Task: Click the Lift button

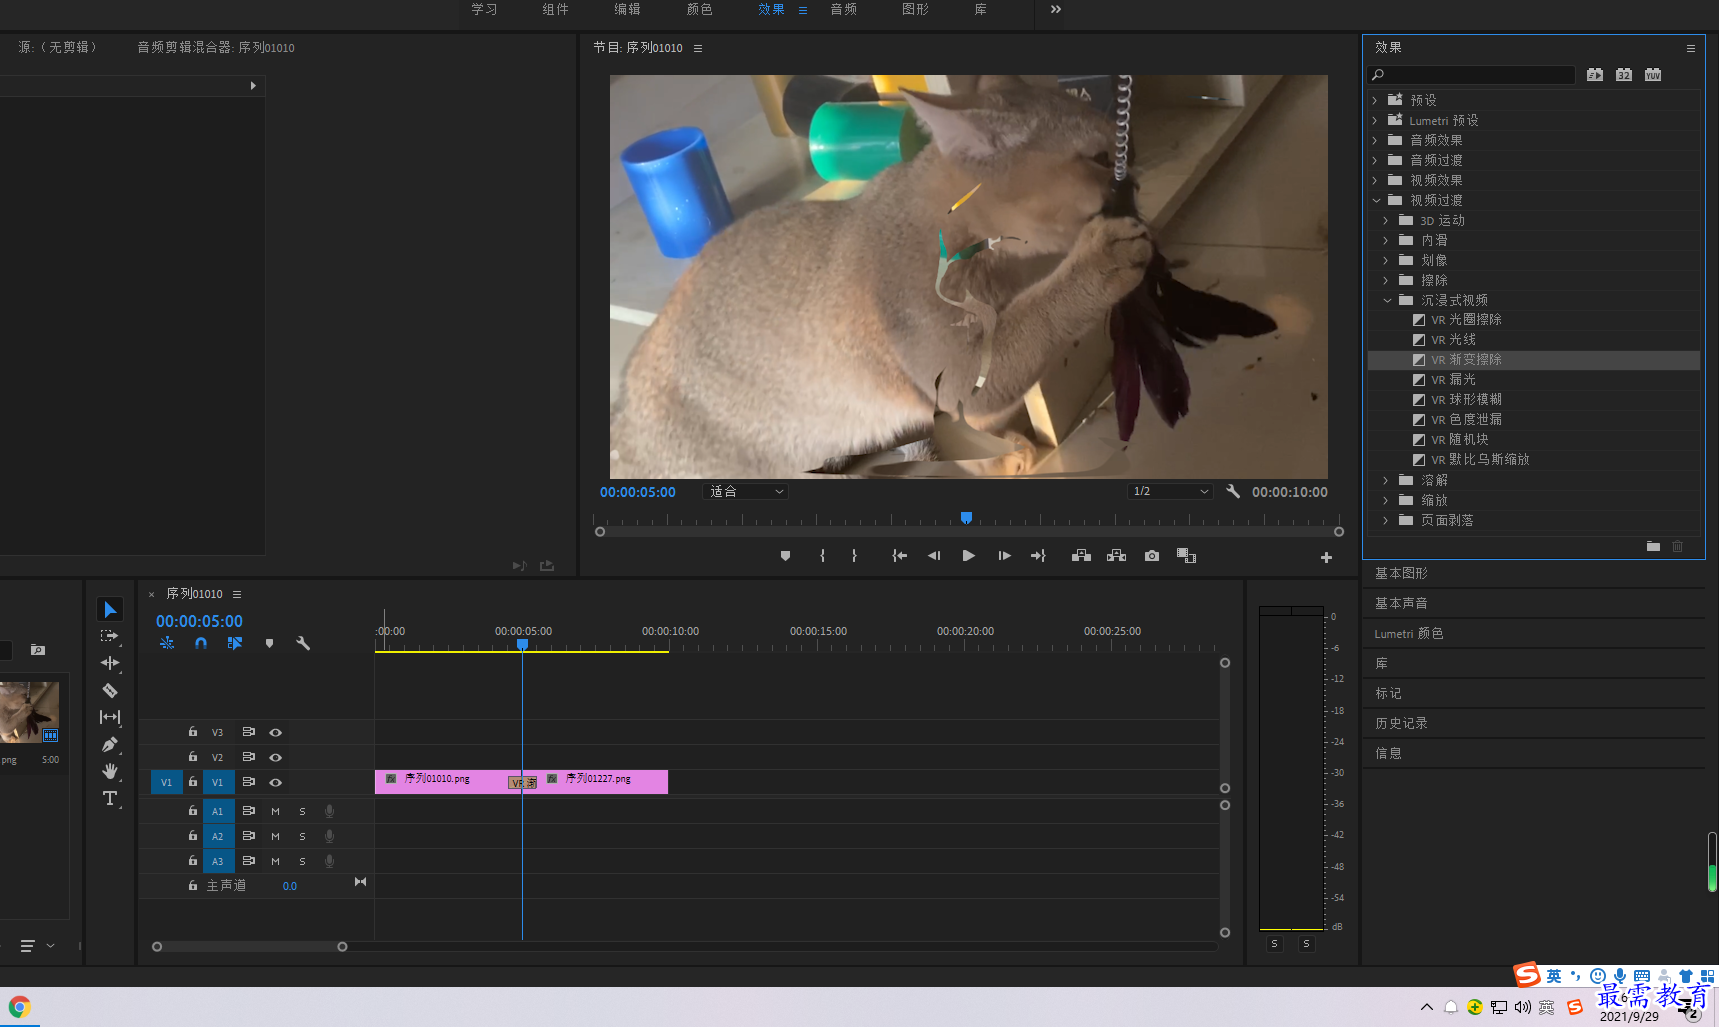Action: point(1081,556)
